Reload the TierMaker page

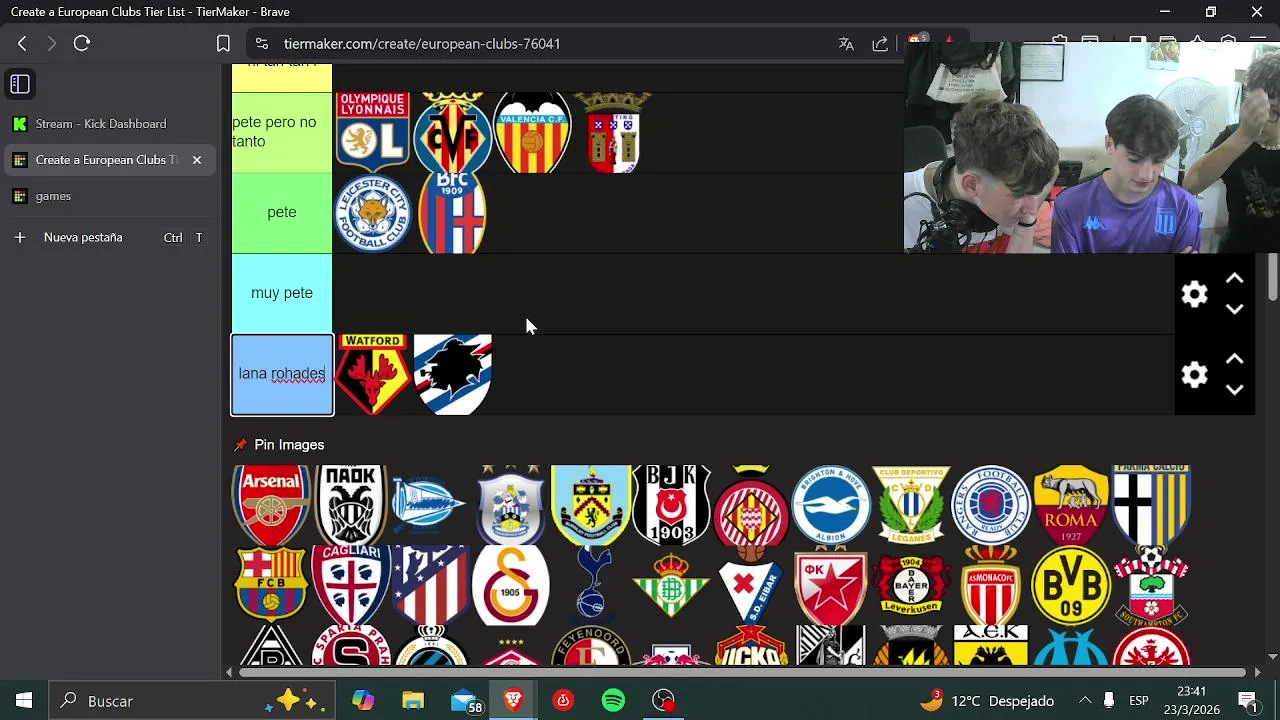point(82,44)
